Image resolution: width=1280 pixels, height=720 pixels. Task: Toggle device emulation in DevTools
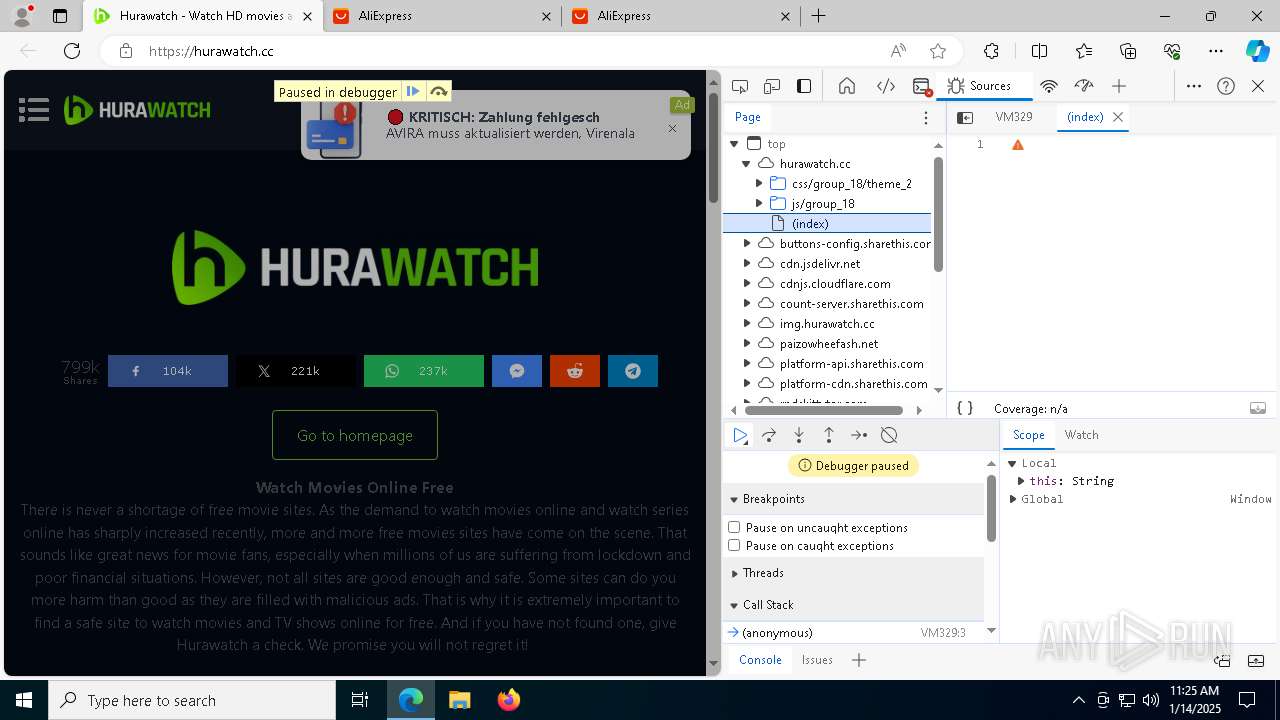[772, 86]
